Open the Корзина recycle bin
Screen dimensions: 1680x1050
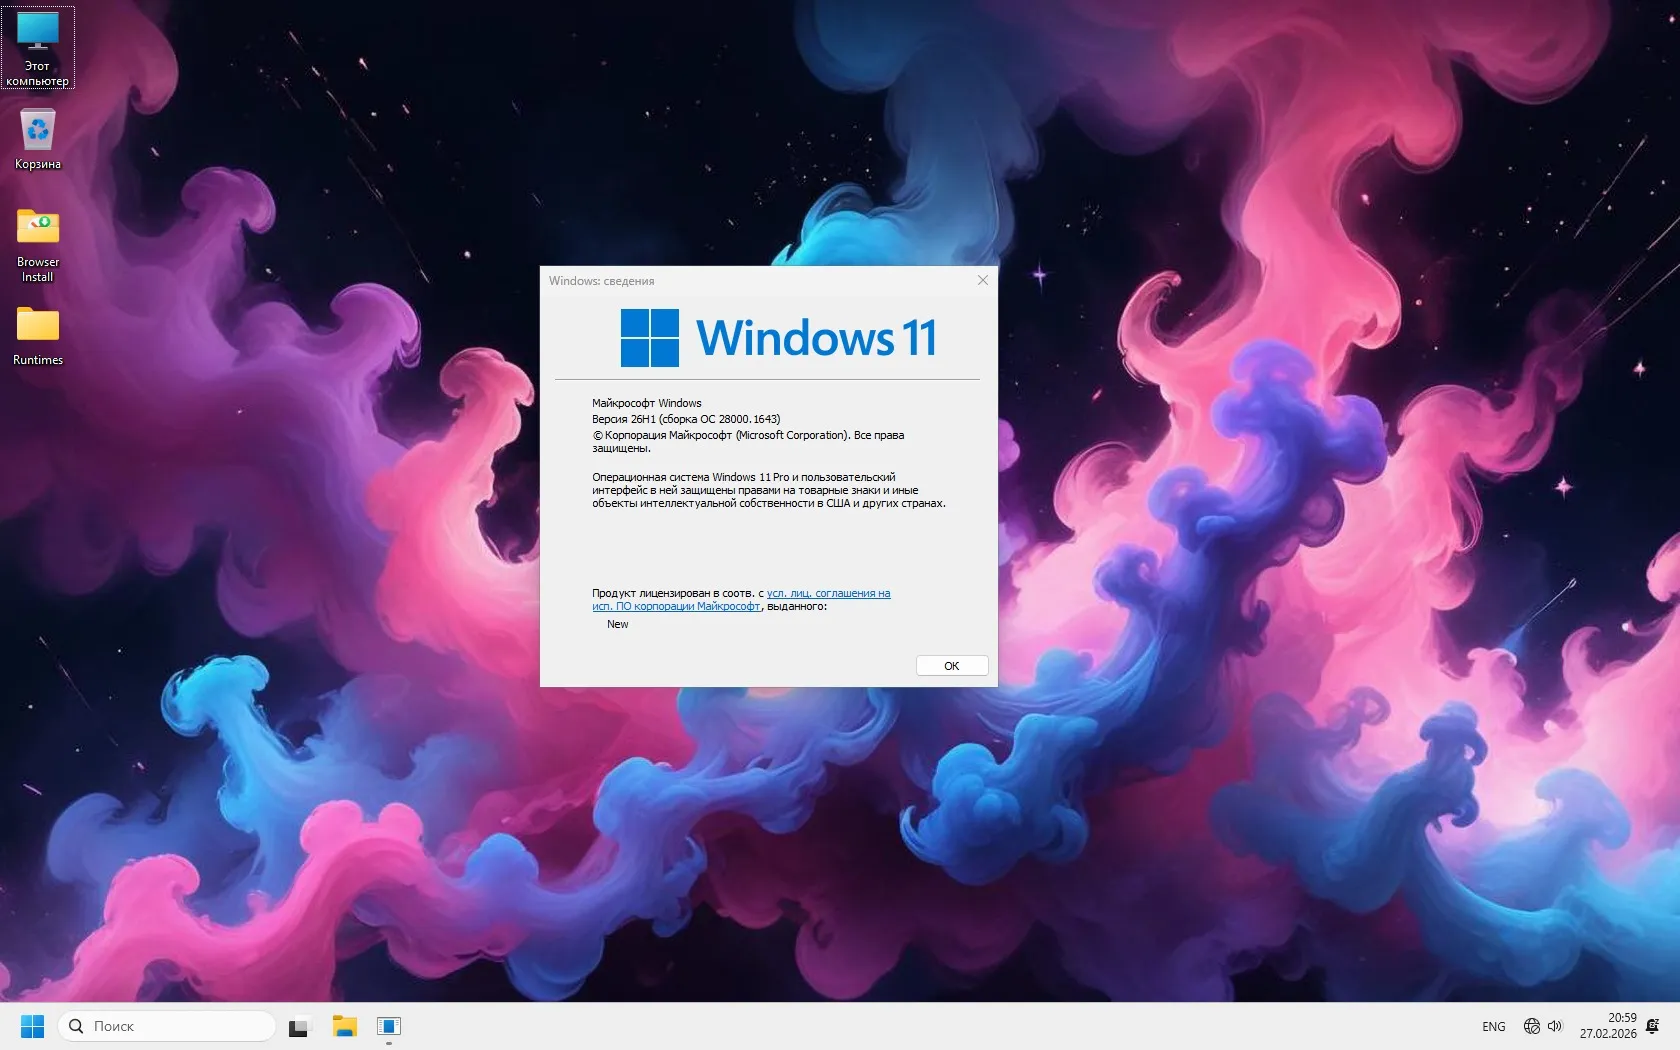click(x=37, y=135)
